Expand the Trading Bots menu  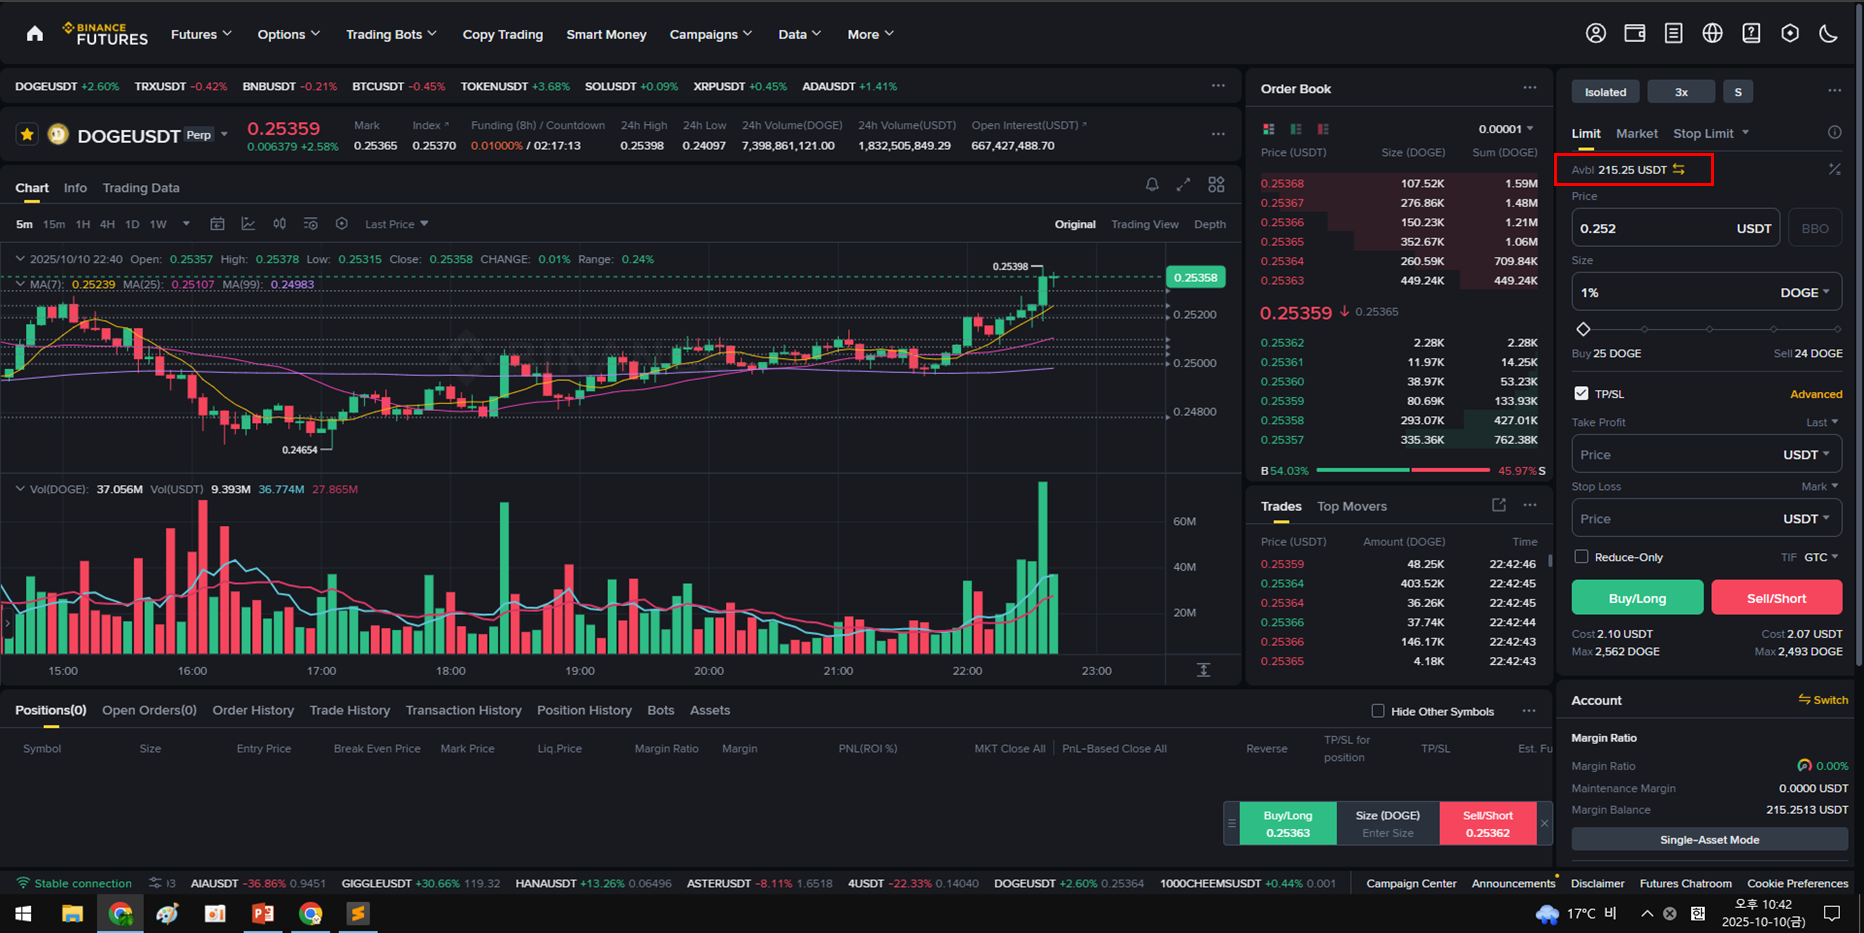(391, 34)
